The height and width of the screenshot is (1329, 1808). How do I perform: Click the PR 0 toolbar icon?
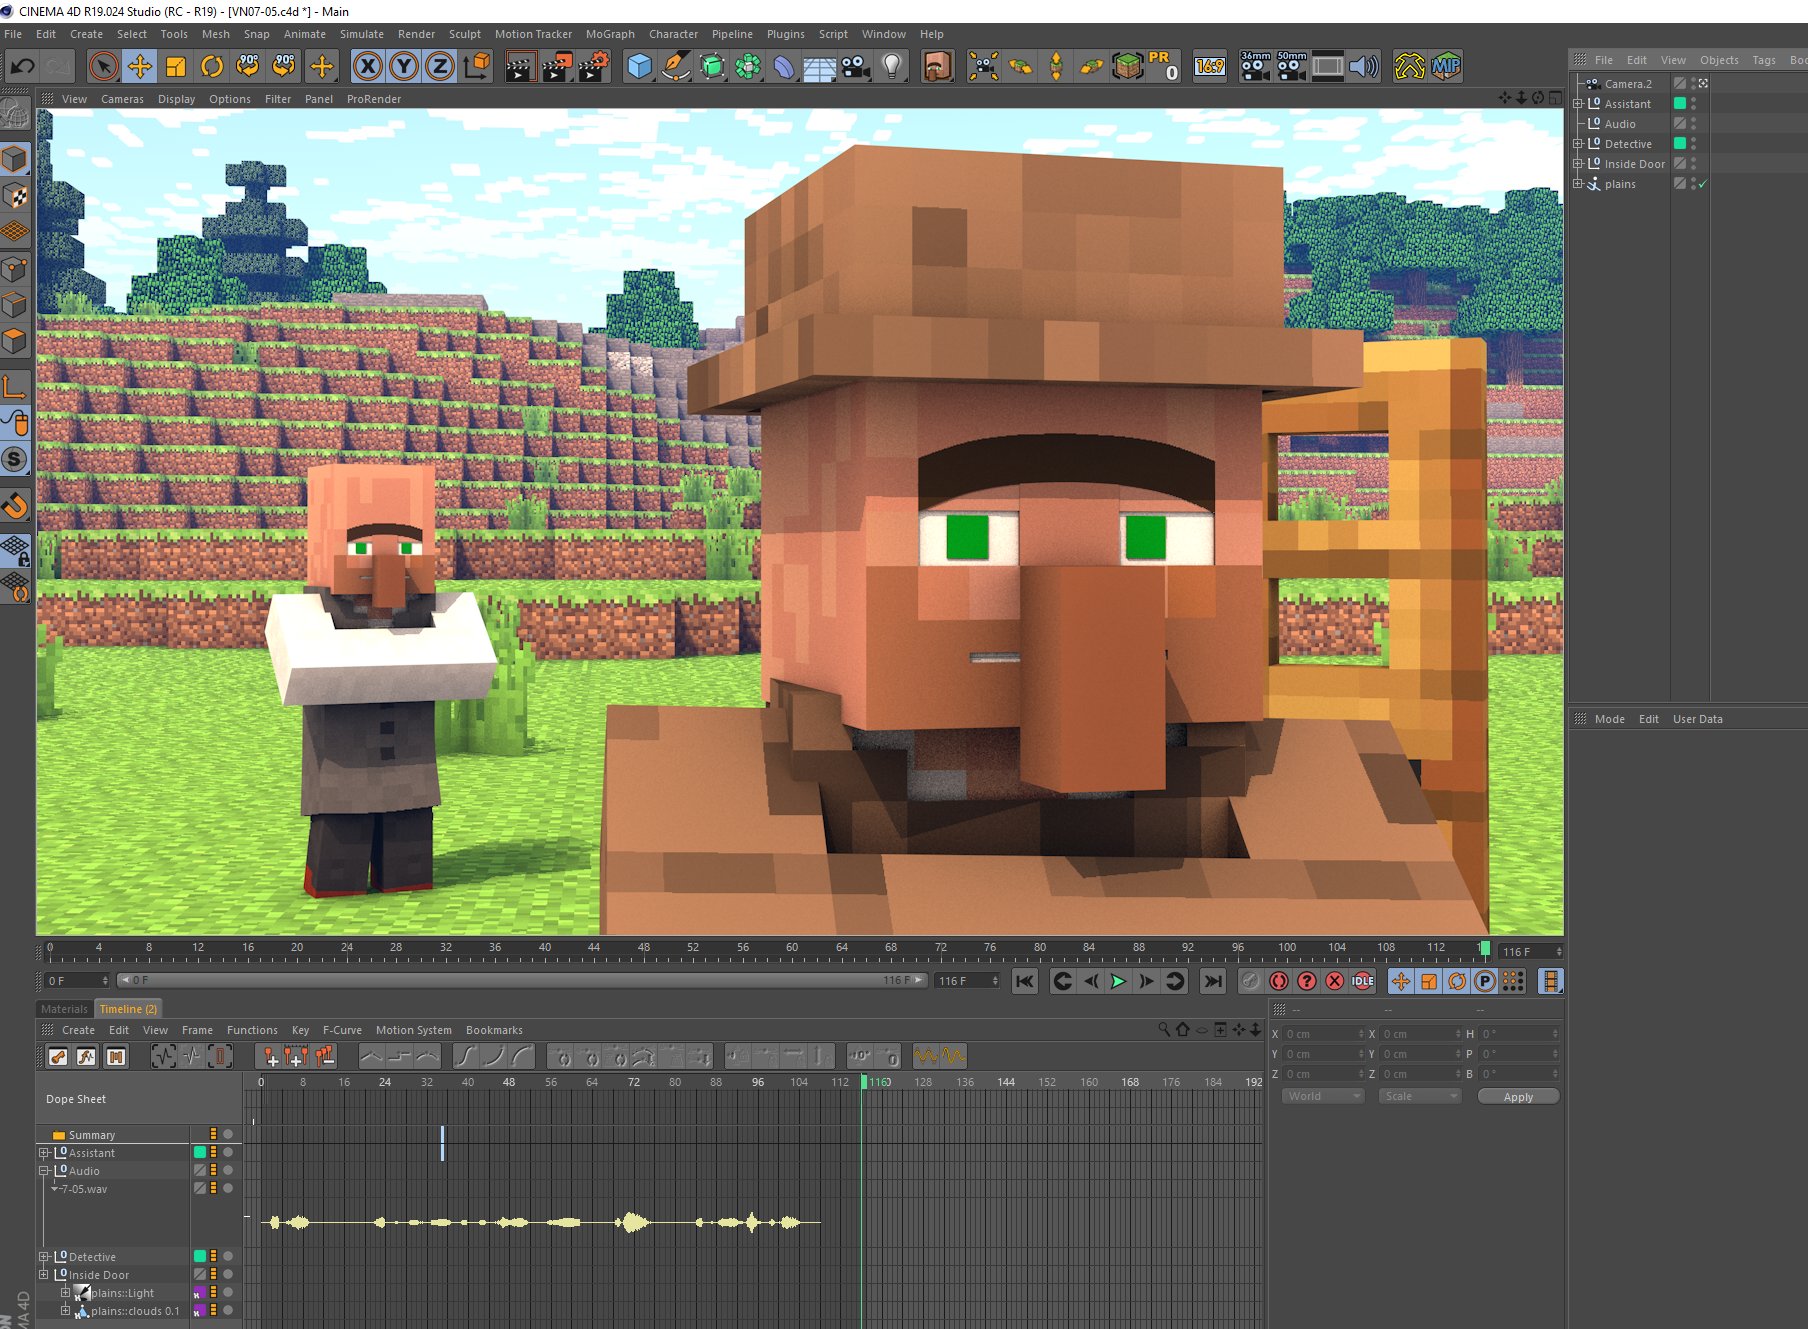pos(1164,67)
